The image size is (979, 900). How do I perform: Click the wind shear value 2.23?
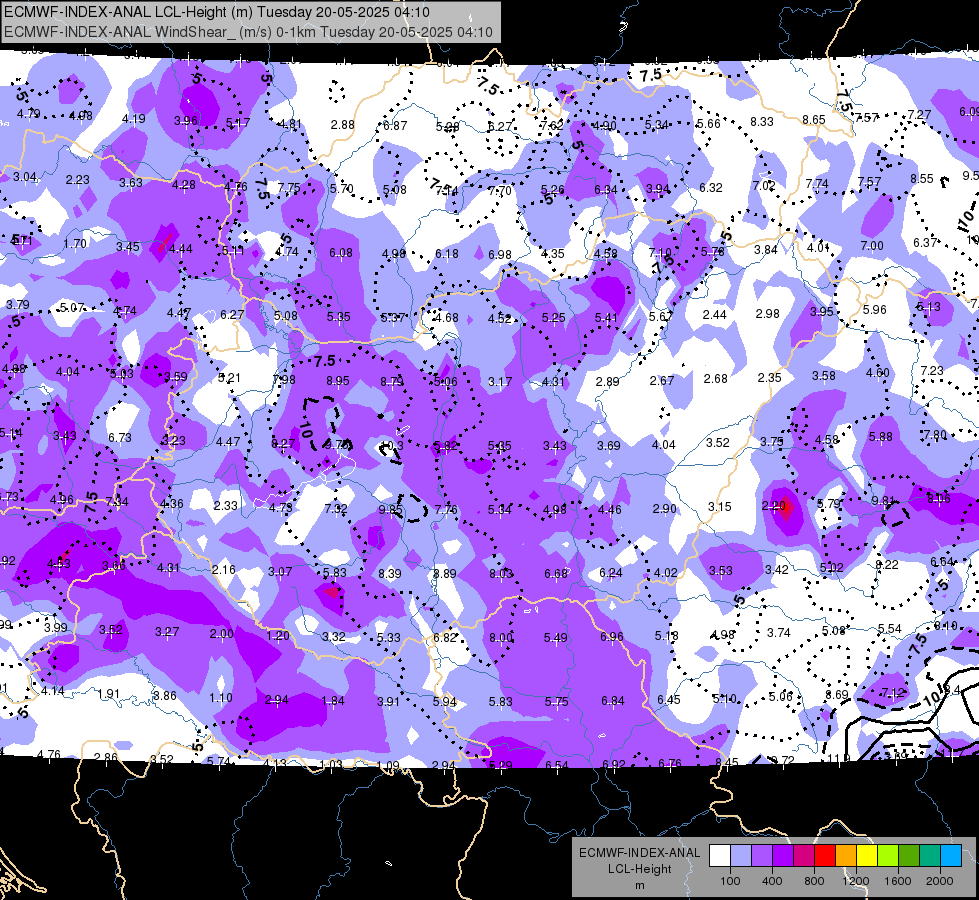(x=77, y=179)
